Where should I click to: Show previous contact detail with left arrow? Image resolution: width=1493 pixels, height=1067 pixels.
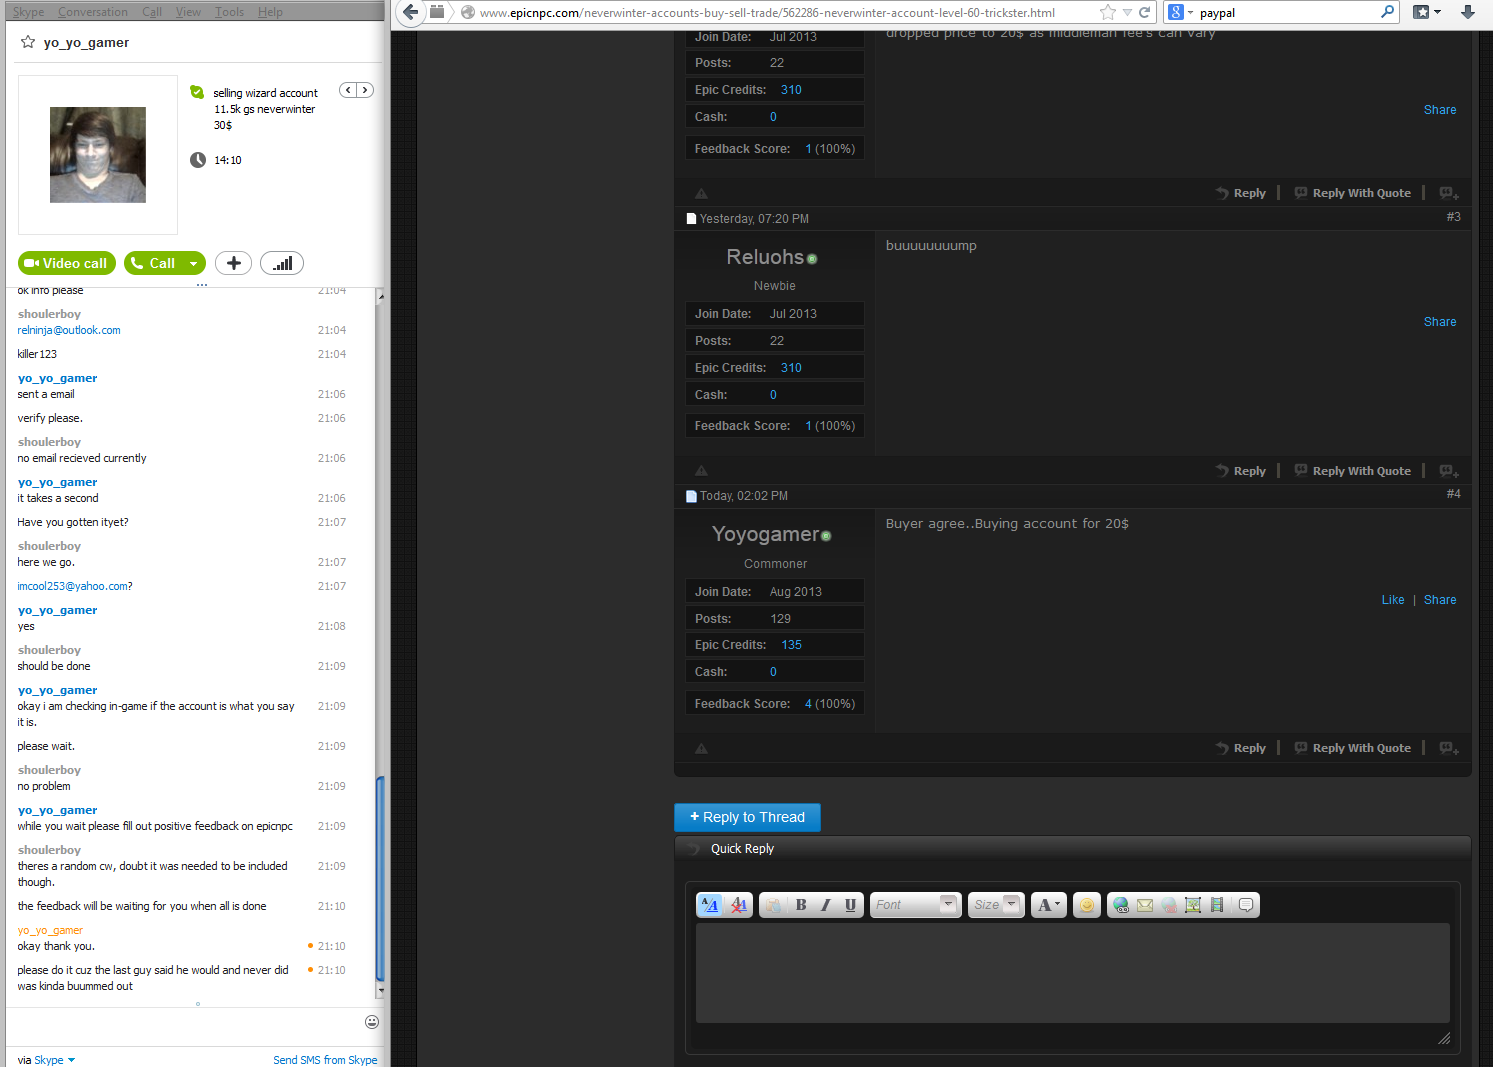point(348,90)
